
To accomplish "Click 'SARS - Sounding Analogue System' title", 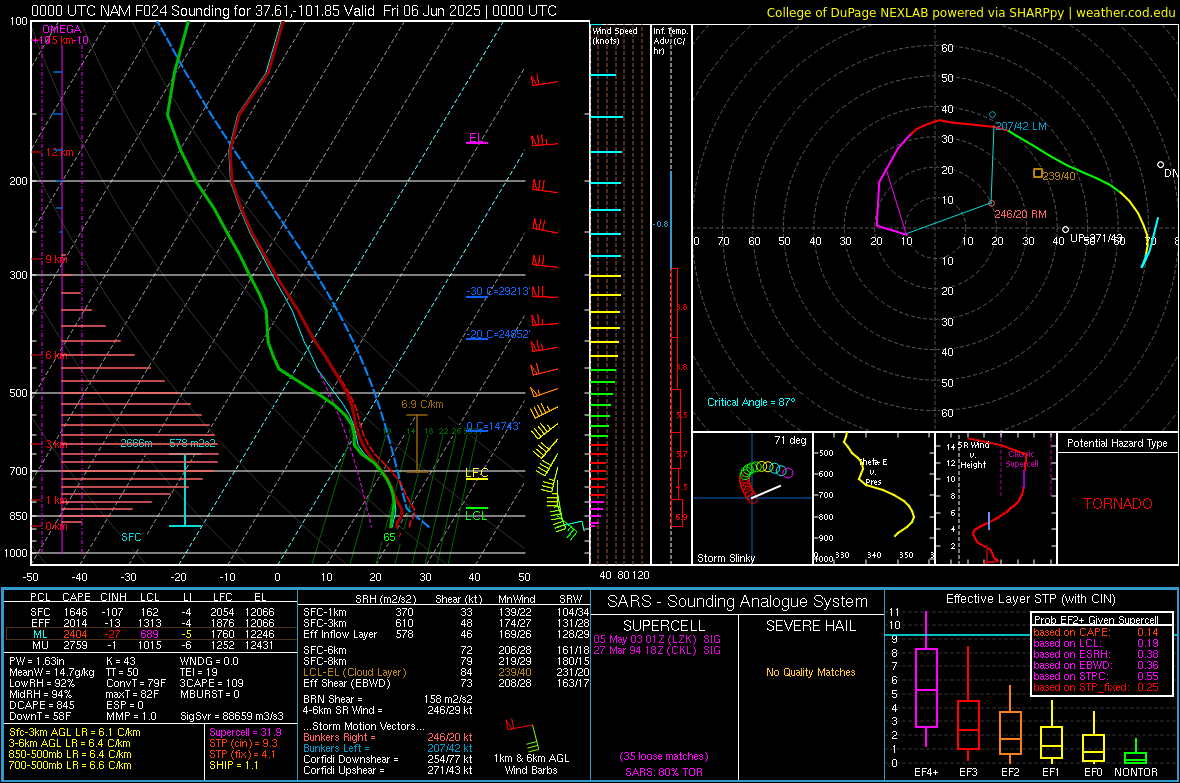I will coord(738,602).
